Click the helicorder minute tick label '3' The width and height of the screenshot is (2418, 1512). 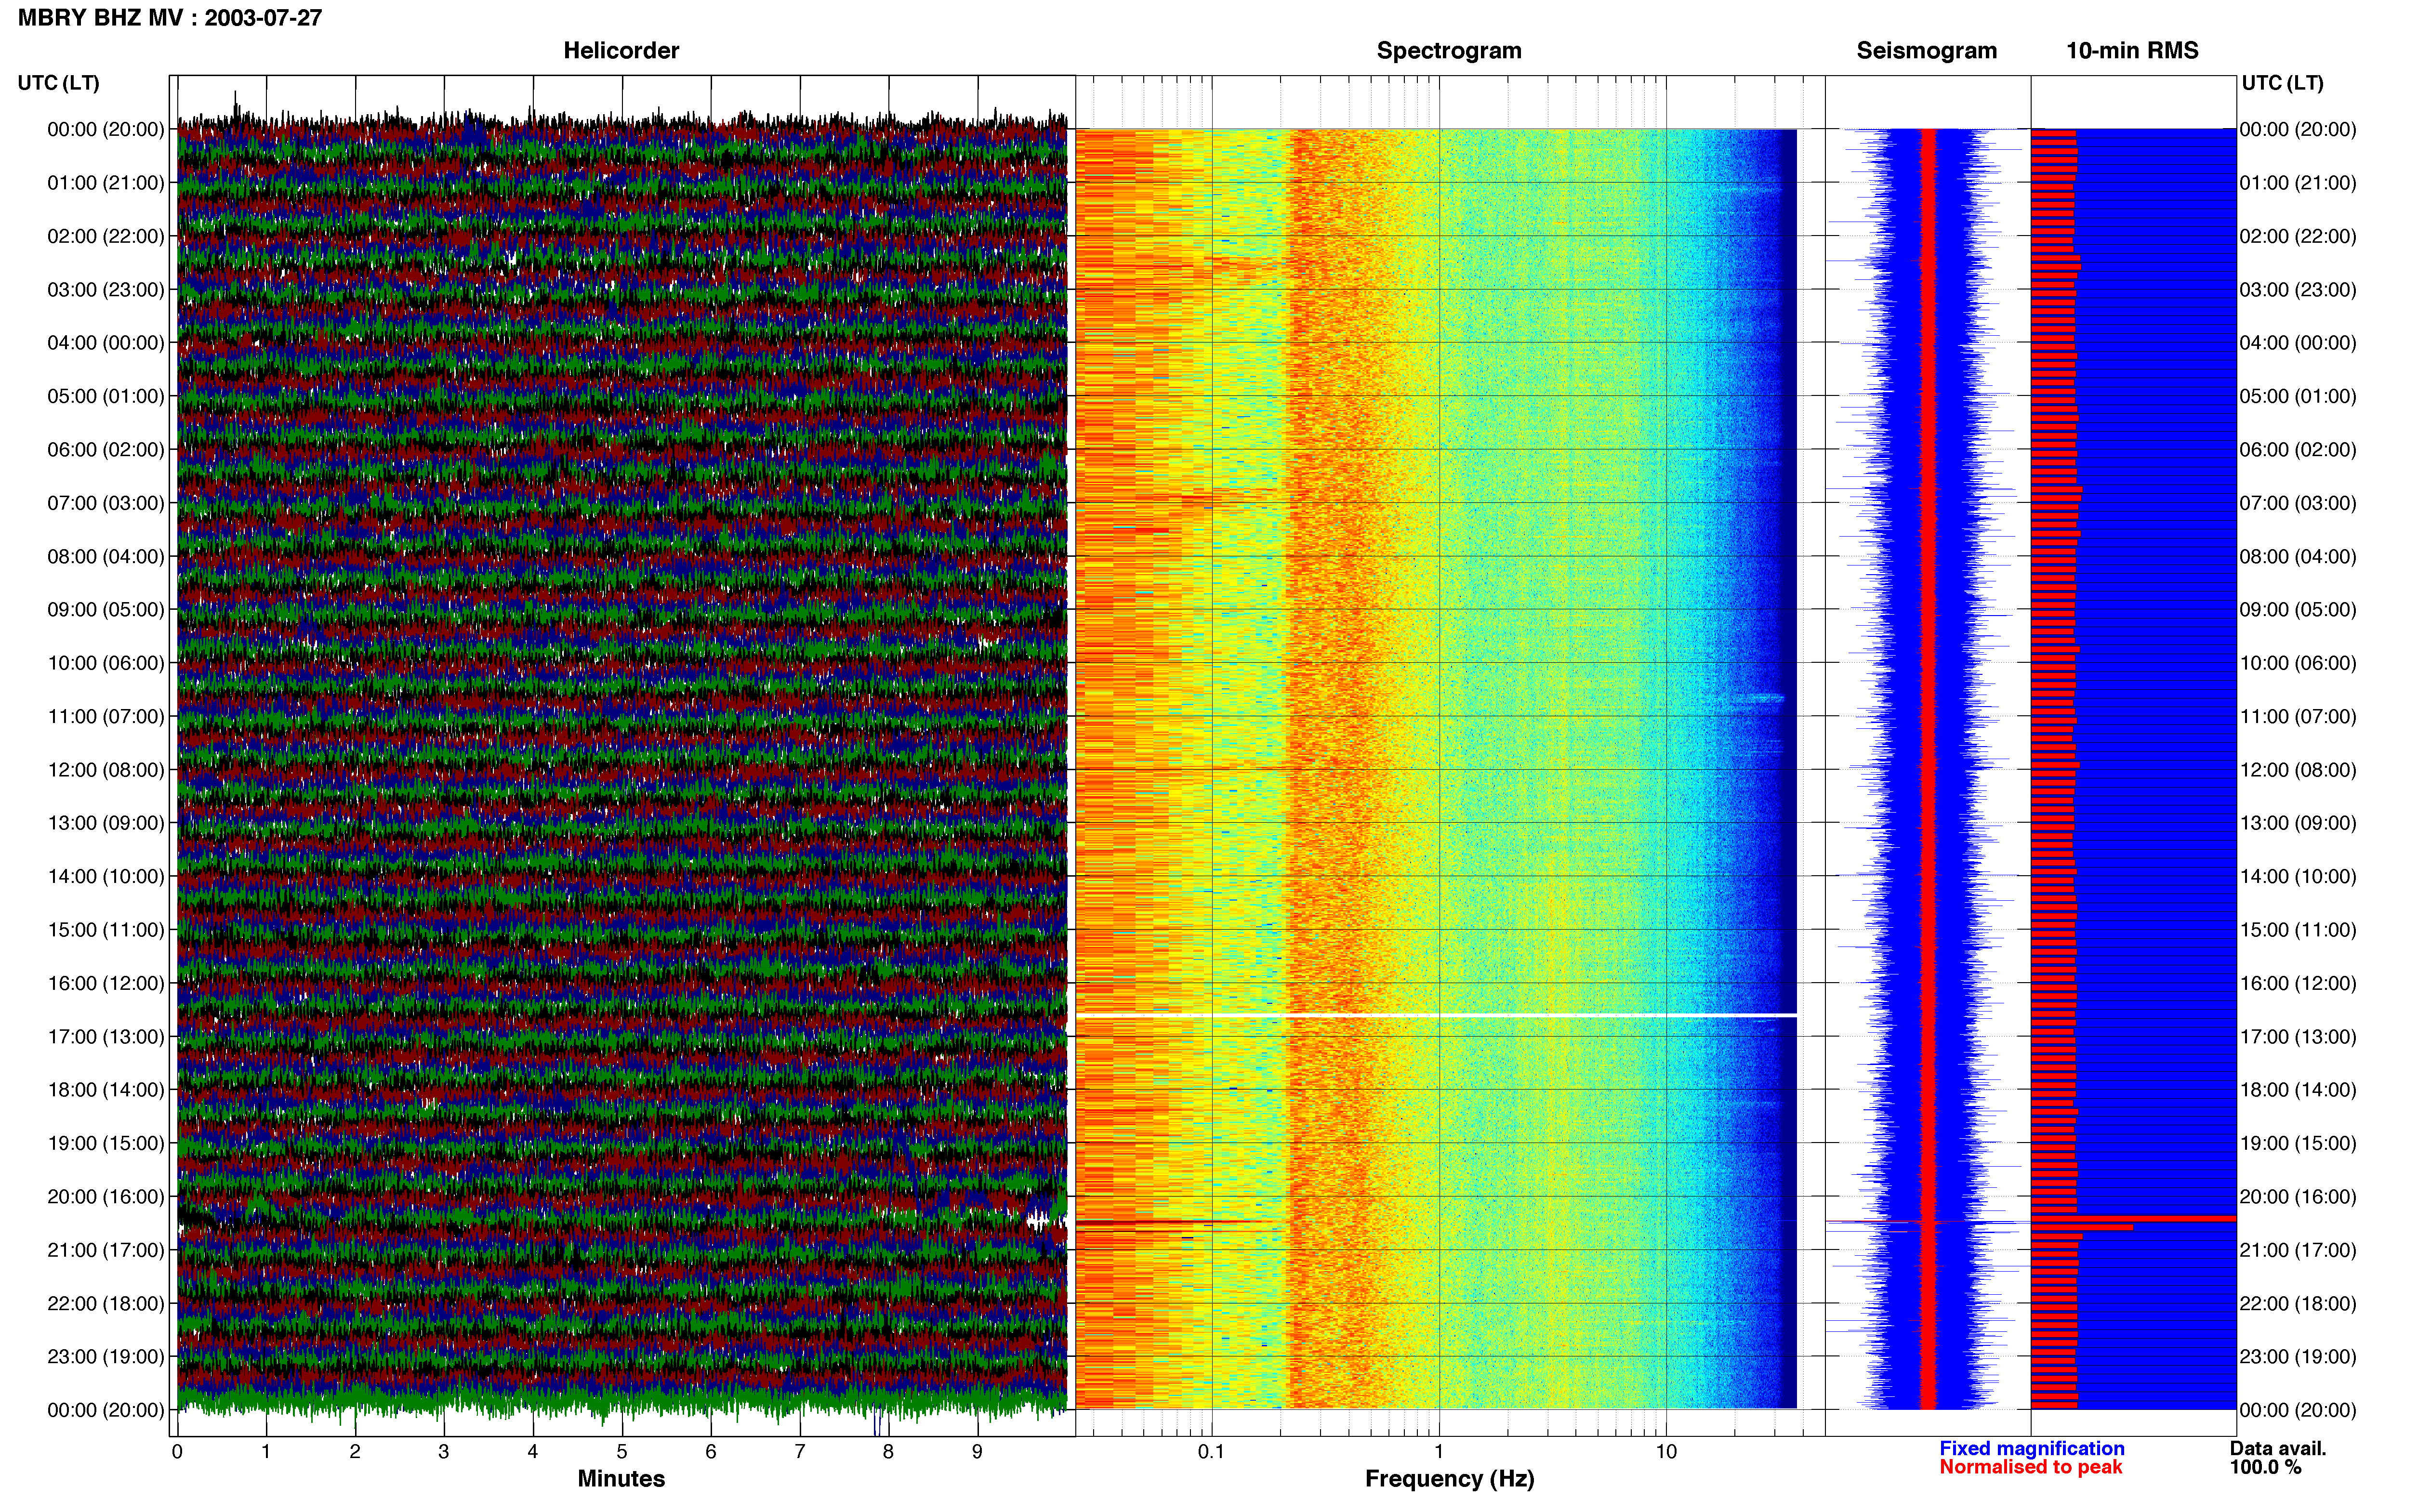(444, 1452)
